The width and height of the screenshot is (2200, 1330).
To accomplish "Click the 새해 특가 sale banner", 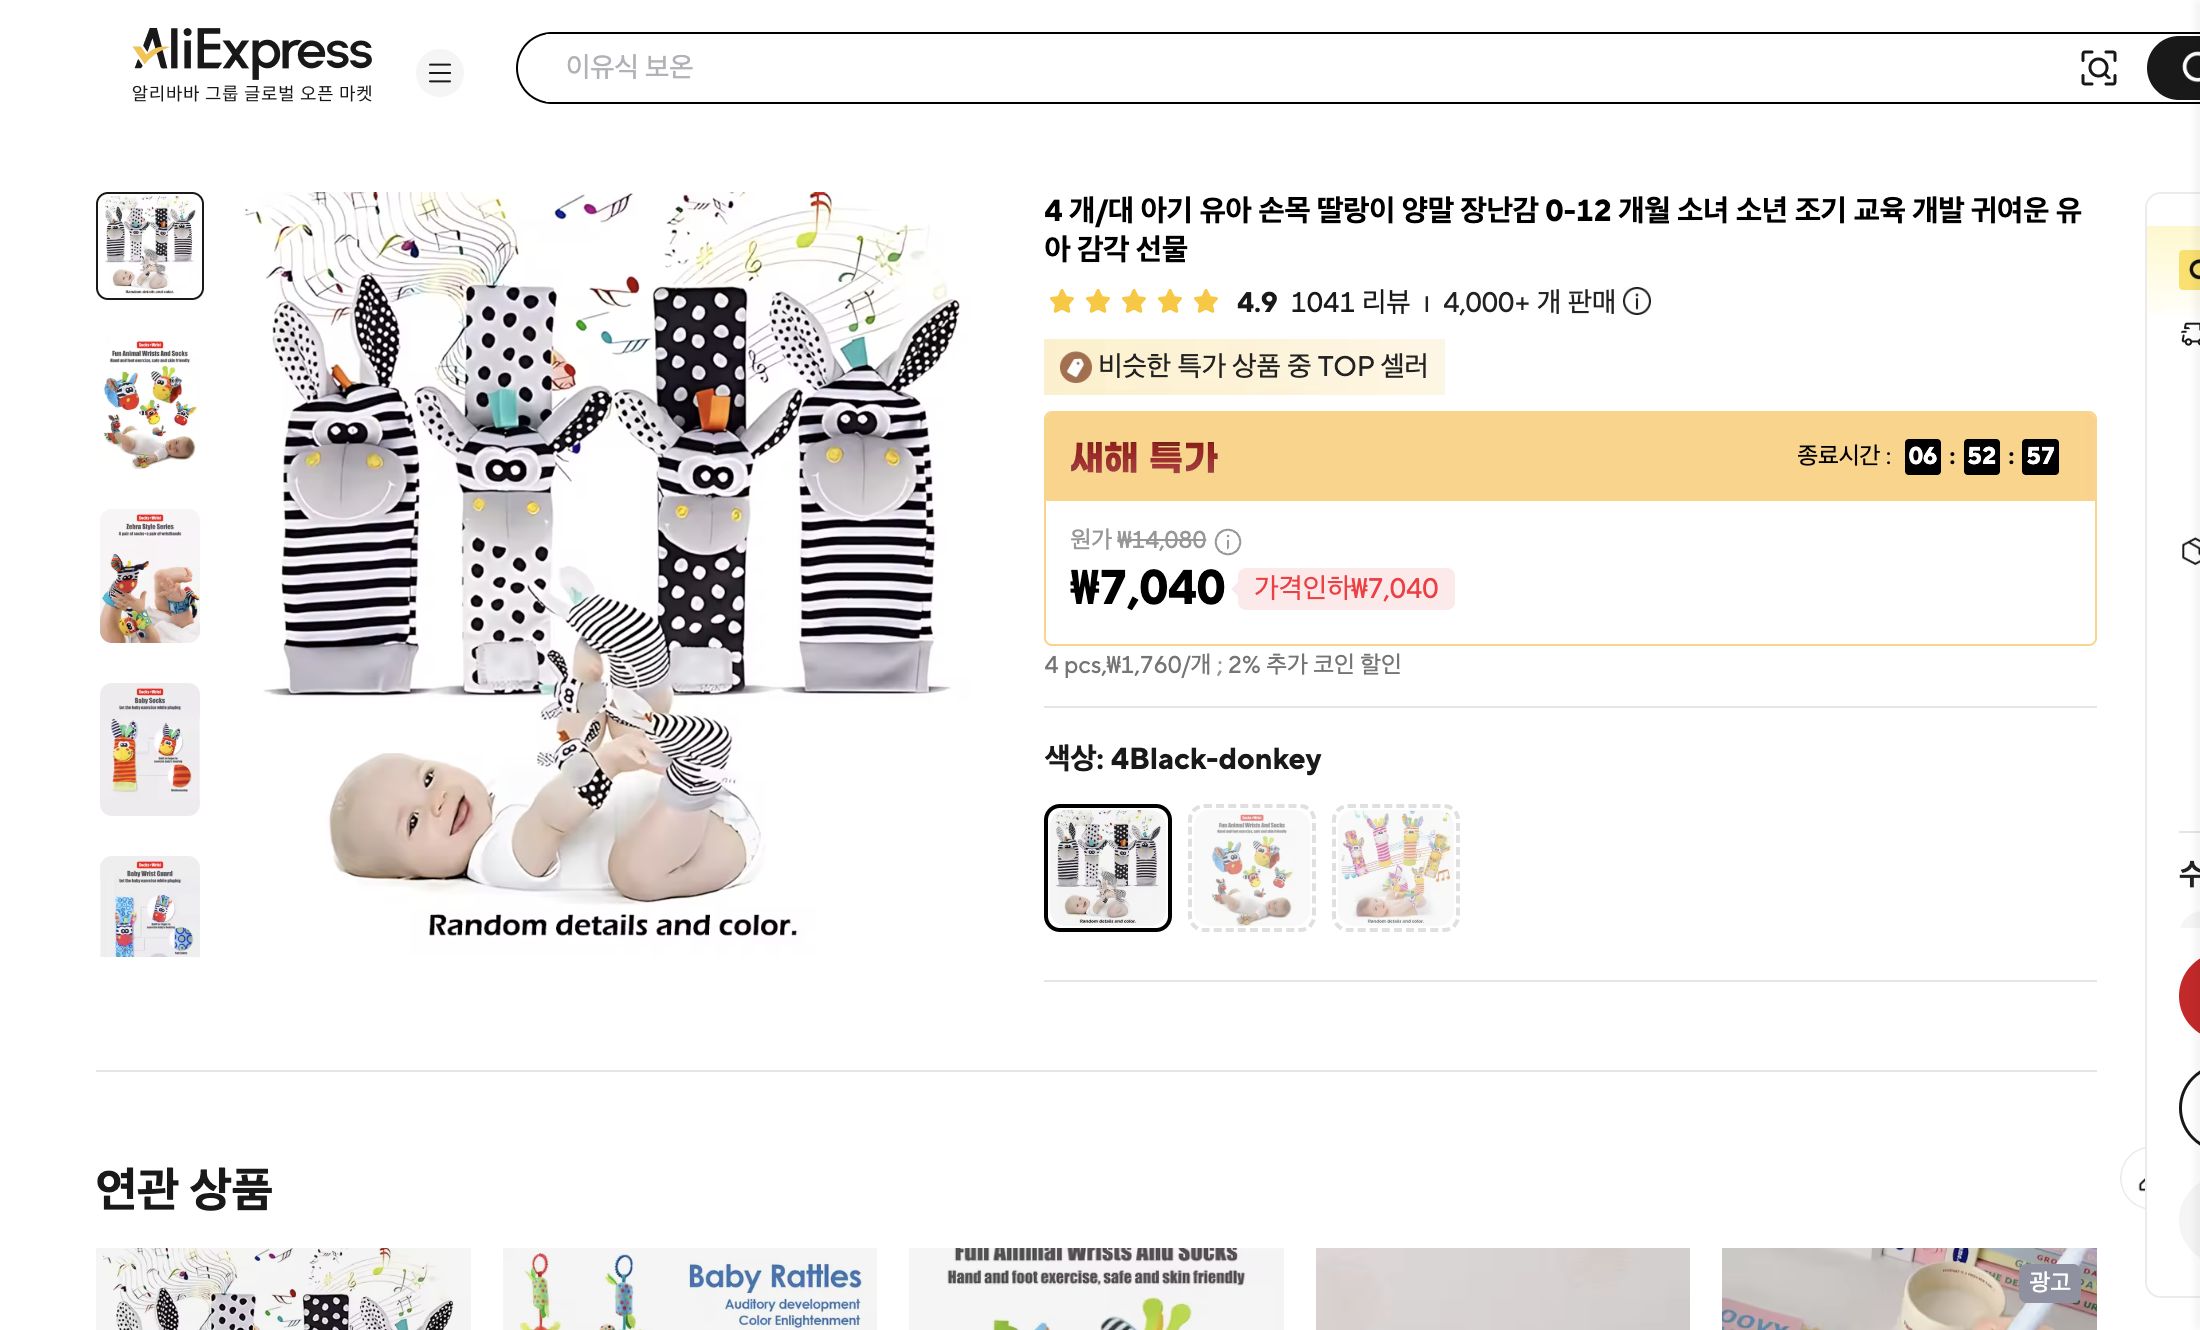I will [x=1144, y=457].
